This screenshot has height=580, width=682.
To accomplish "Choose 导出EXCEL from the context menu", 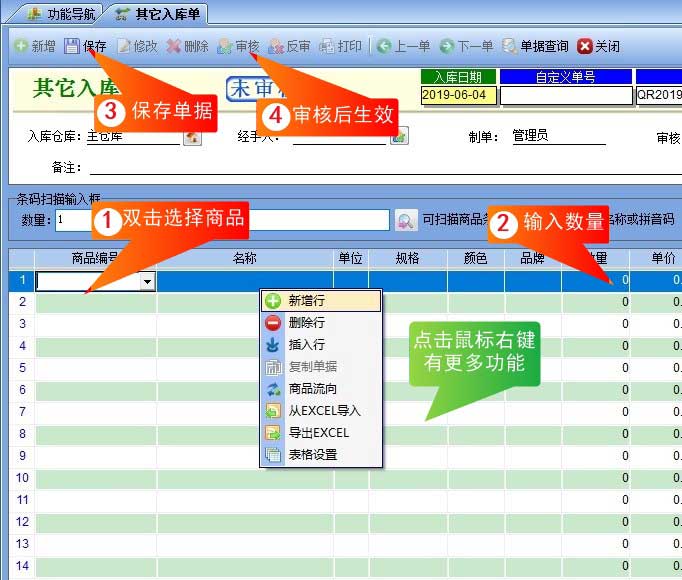I will (321, 433).
